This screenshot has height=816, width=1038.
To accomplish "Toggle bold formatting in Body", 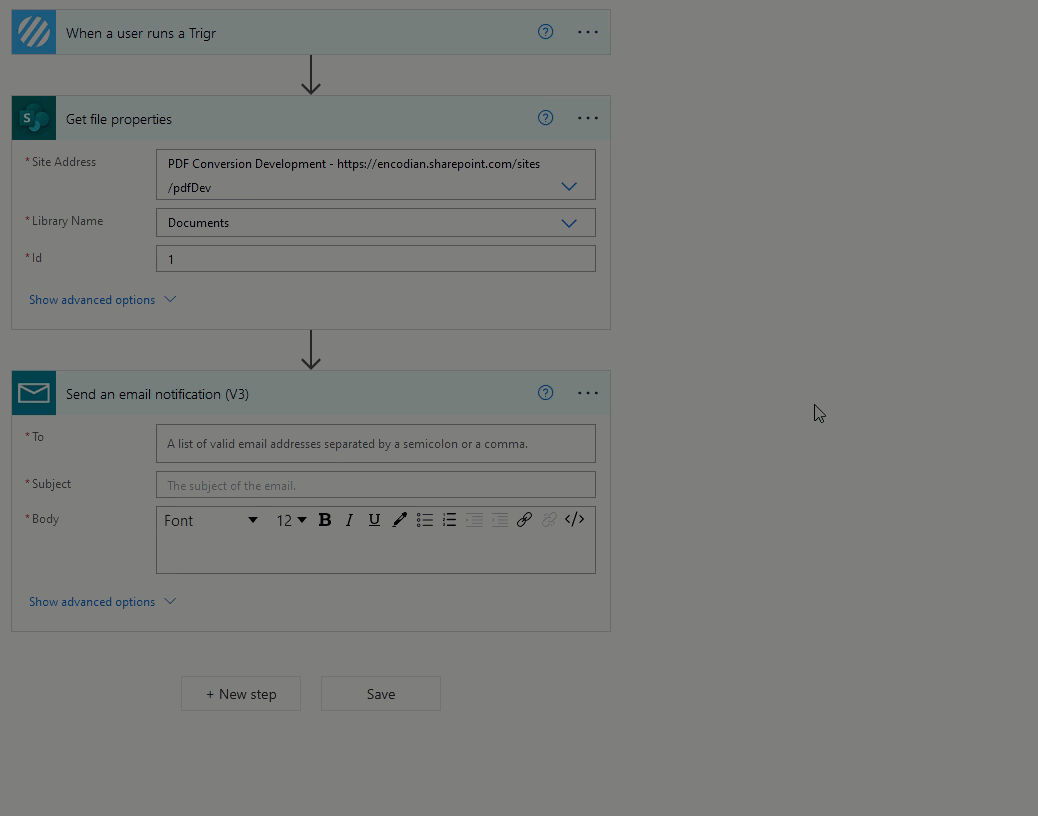I will [x=325, y=520].
